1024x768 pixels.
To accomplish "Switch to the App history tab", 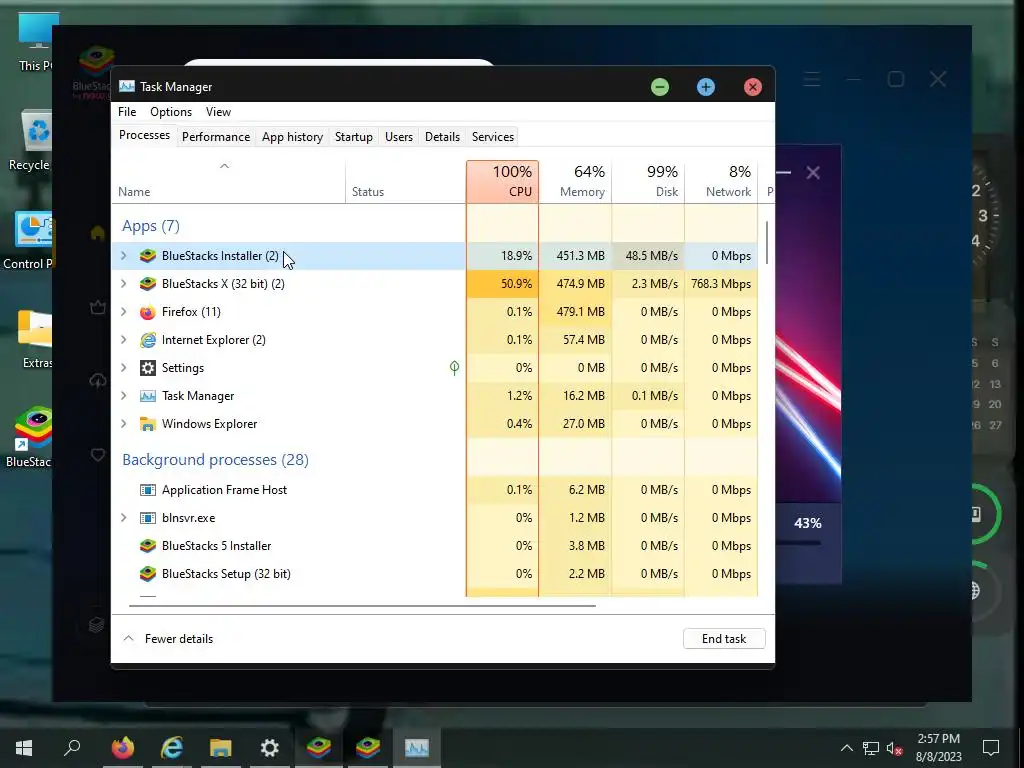I will click(x=293, y=136).
